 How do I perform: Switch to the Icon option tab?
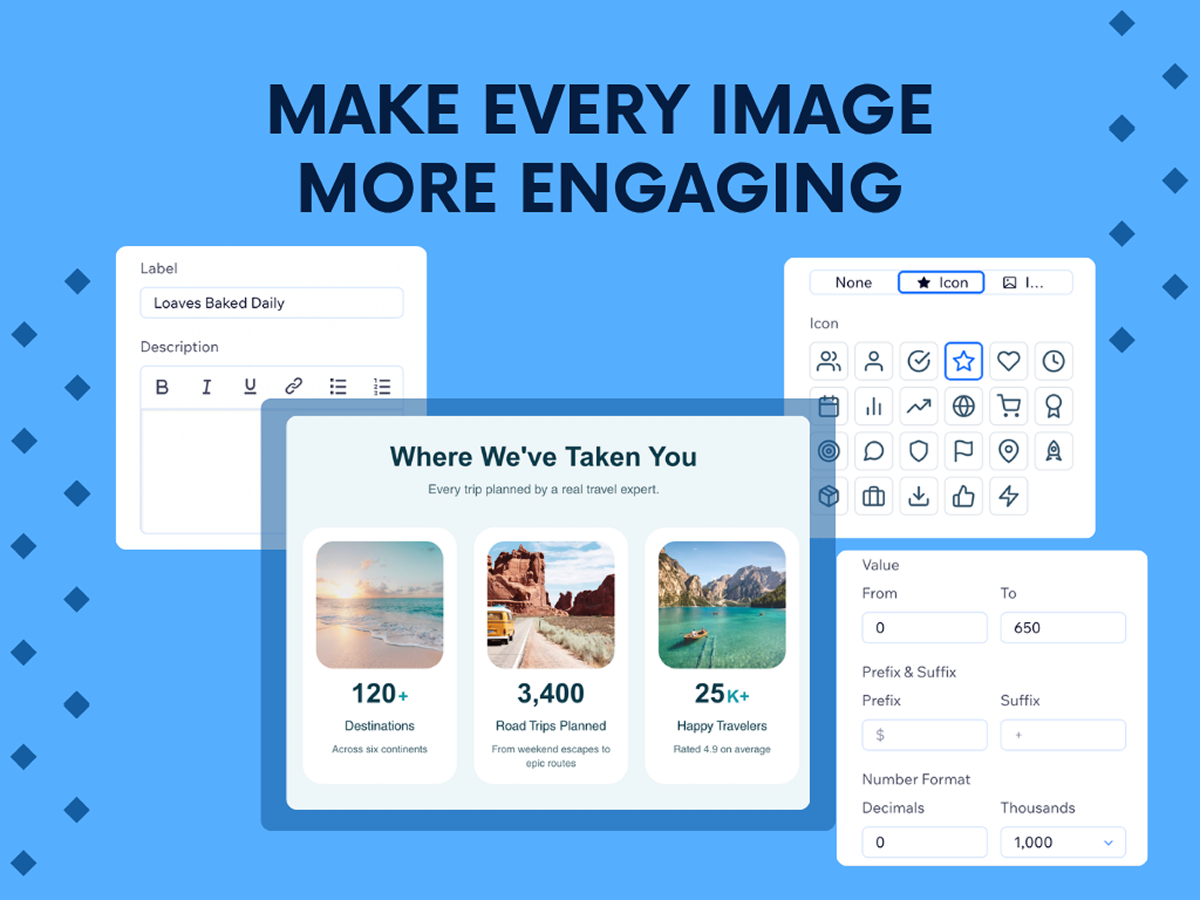pos(941,283)
